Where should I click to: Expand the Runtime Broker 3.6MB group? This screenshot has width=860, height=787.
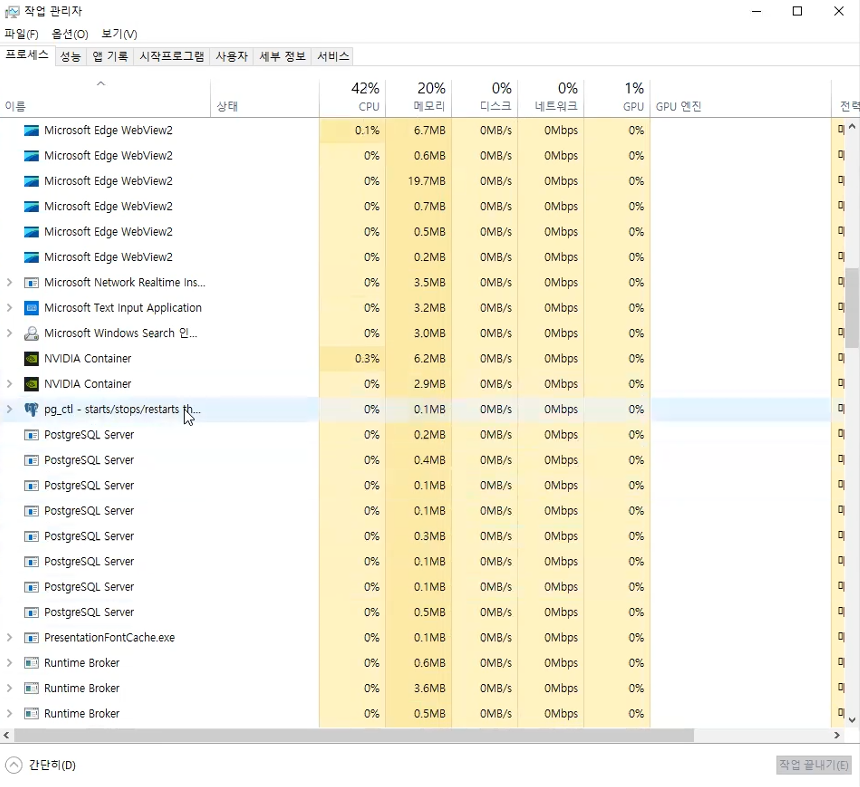click(x=9, y=688)
